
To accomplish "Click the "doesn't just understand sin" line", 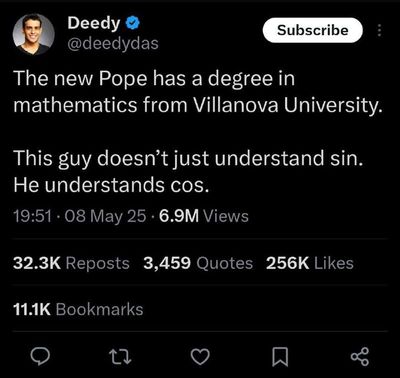I will point(188,158).
